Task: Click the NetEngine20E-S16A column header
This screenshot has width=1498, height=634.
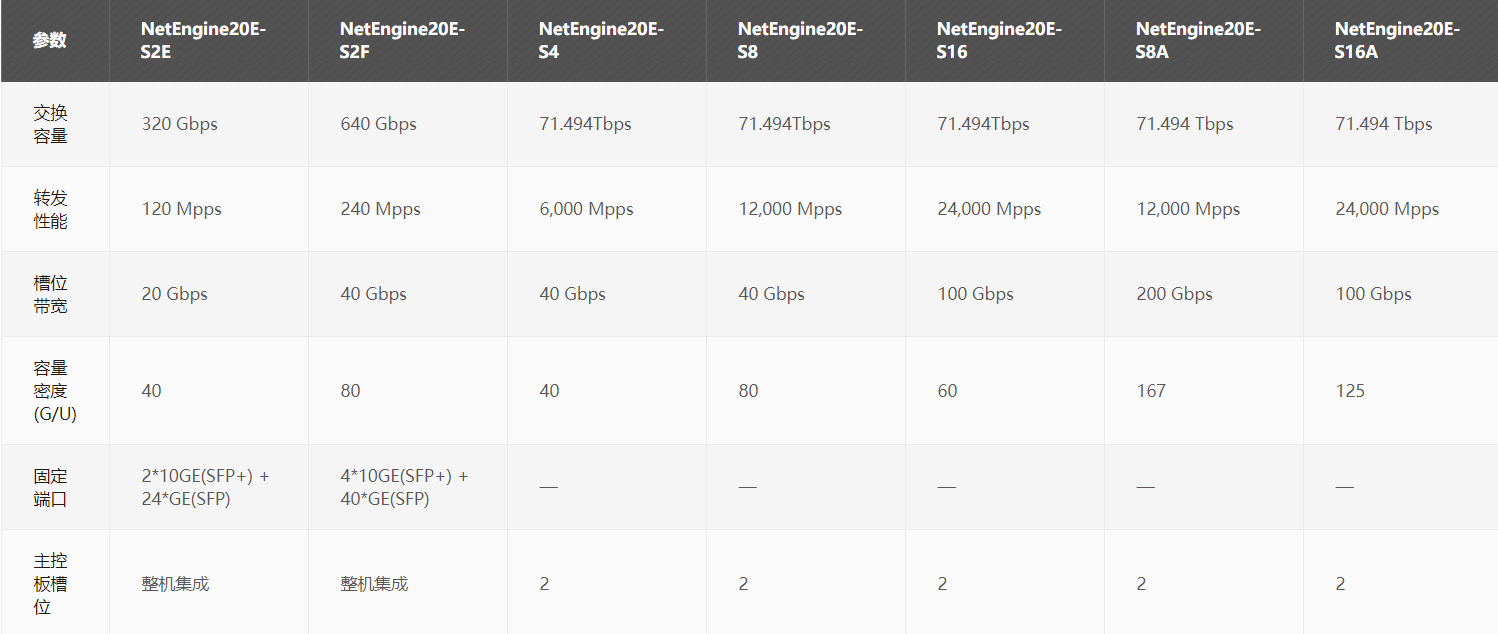Action: pos(1396,40)
